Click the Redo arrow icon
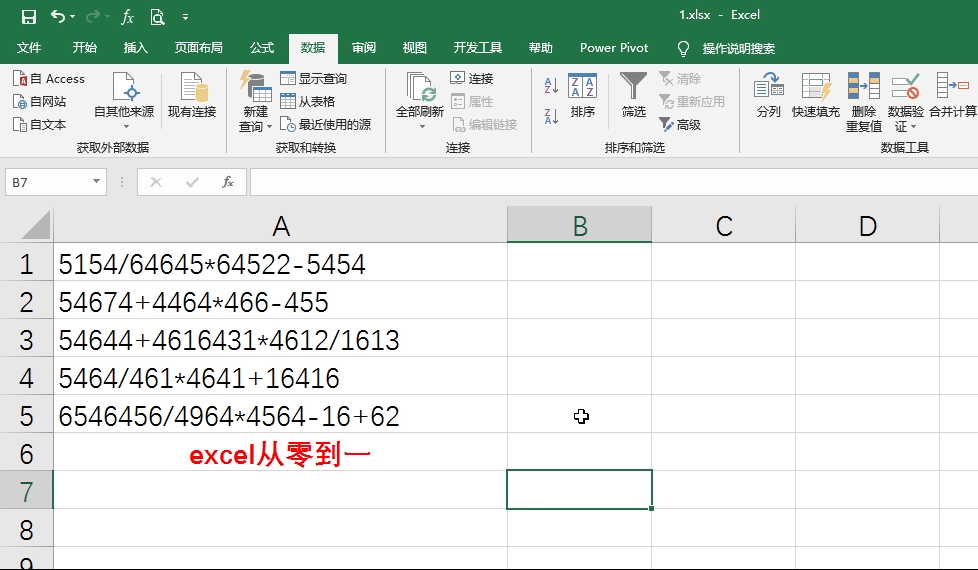 click(x=92, y=16)
